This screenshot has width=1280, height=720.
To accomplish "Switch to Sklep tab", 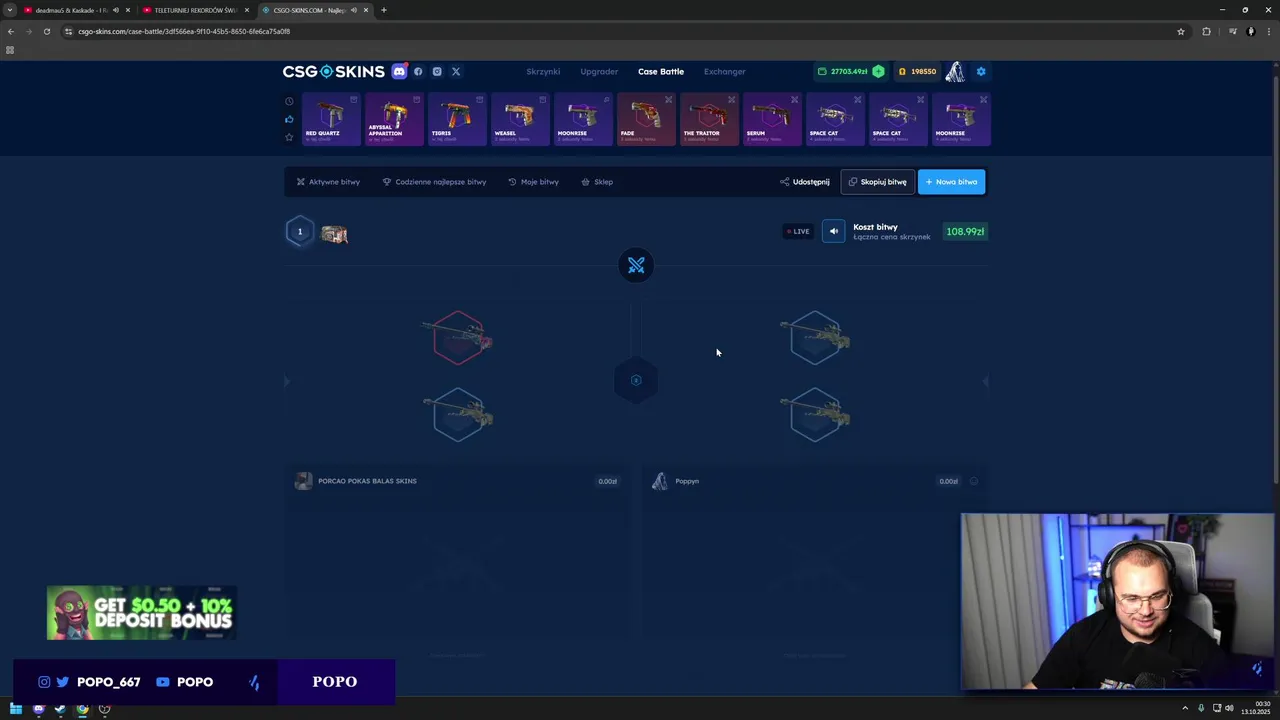I will [x=597, y=182].
